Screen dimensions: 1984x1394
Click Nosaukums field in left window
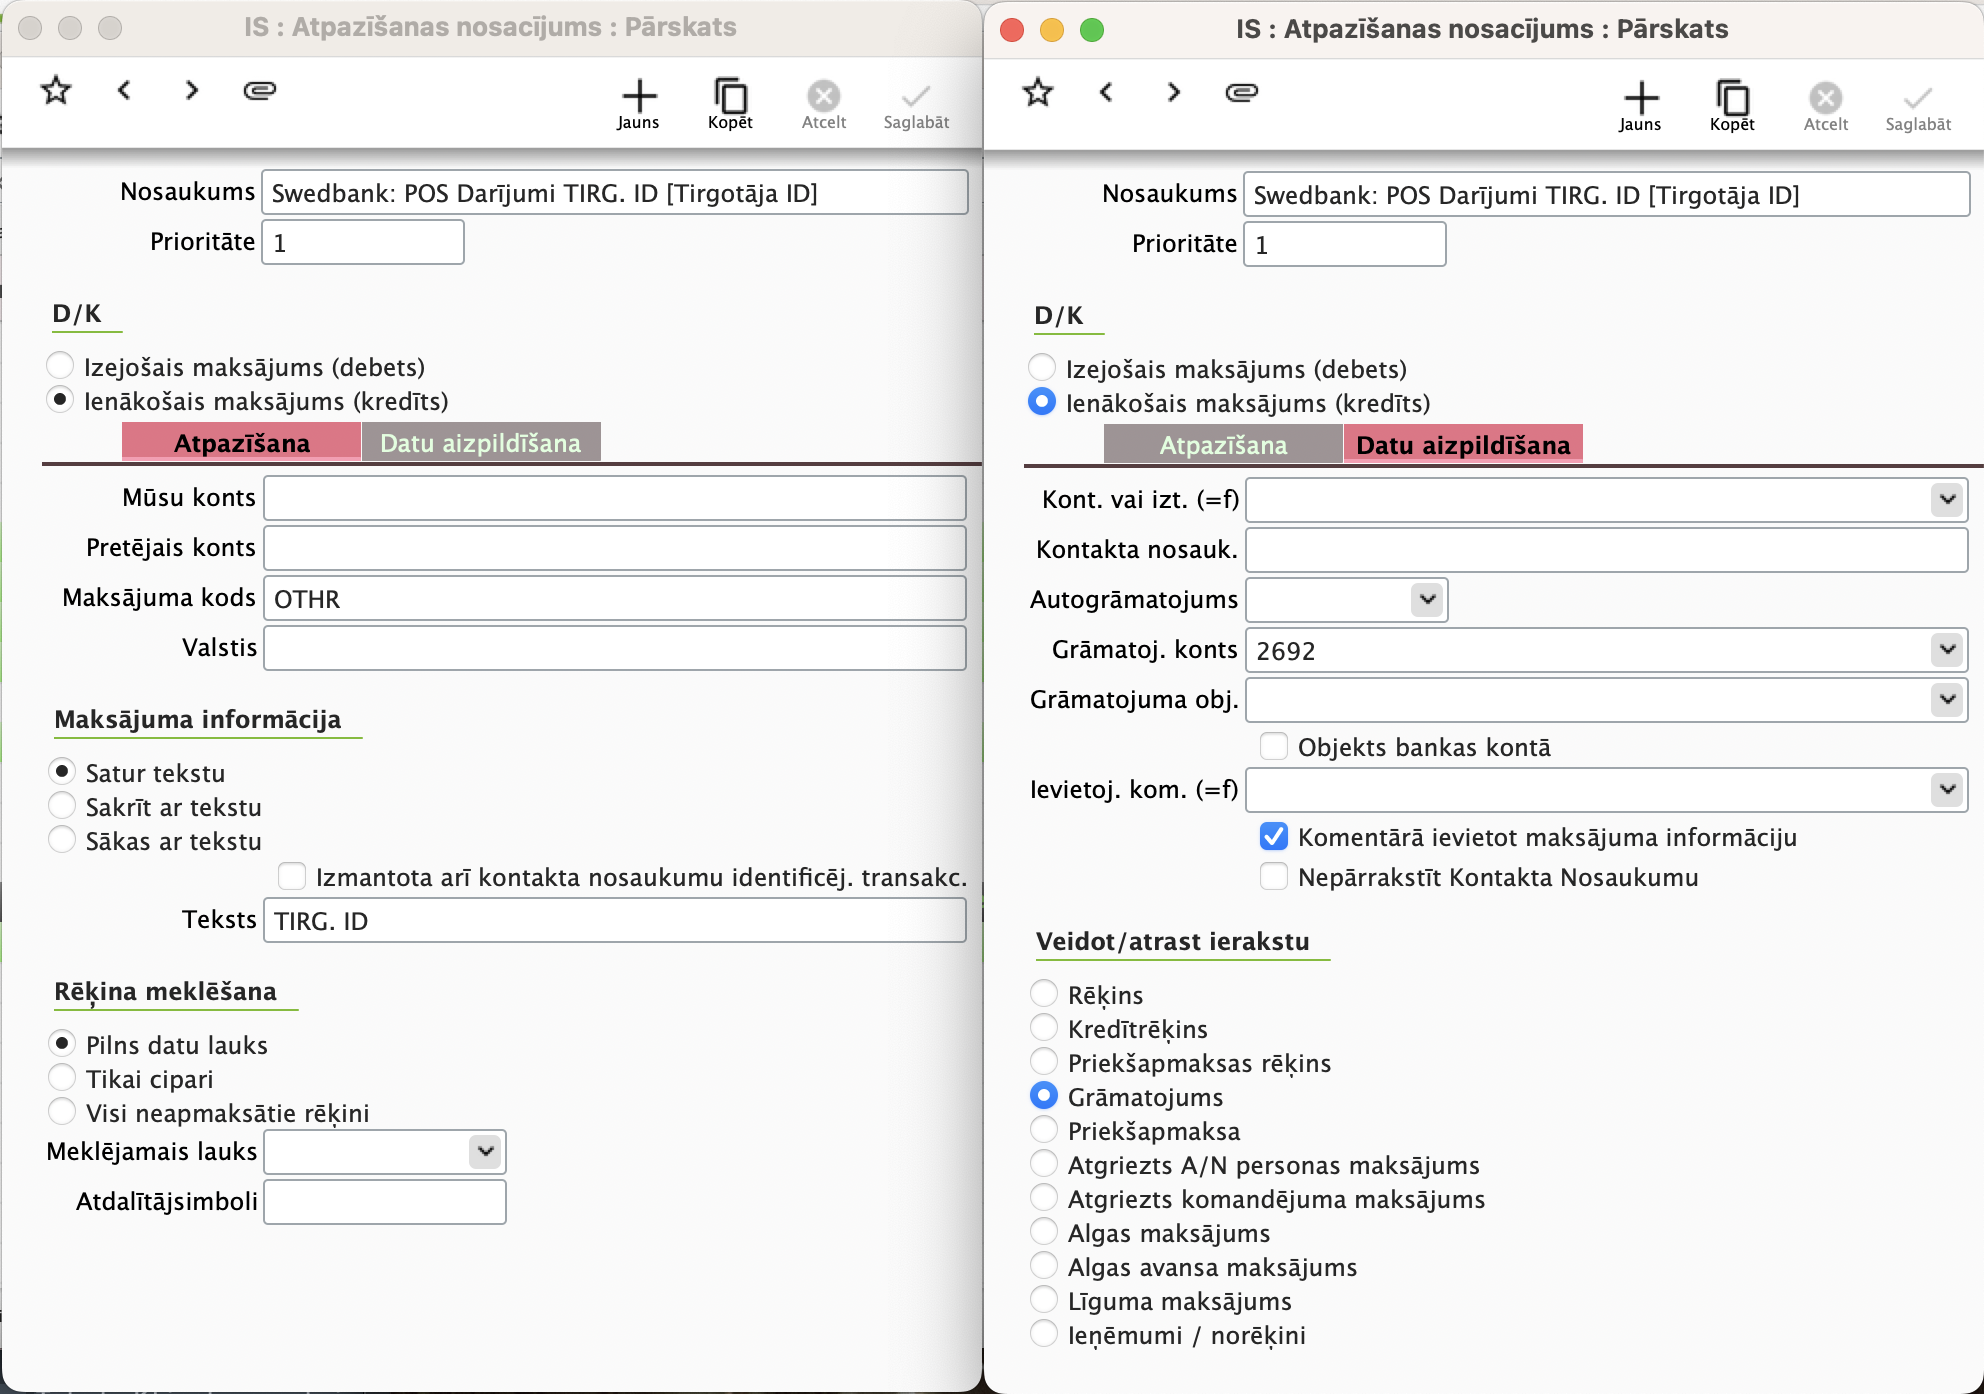pyautogui.click(x=614, y=192)
